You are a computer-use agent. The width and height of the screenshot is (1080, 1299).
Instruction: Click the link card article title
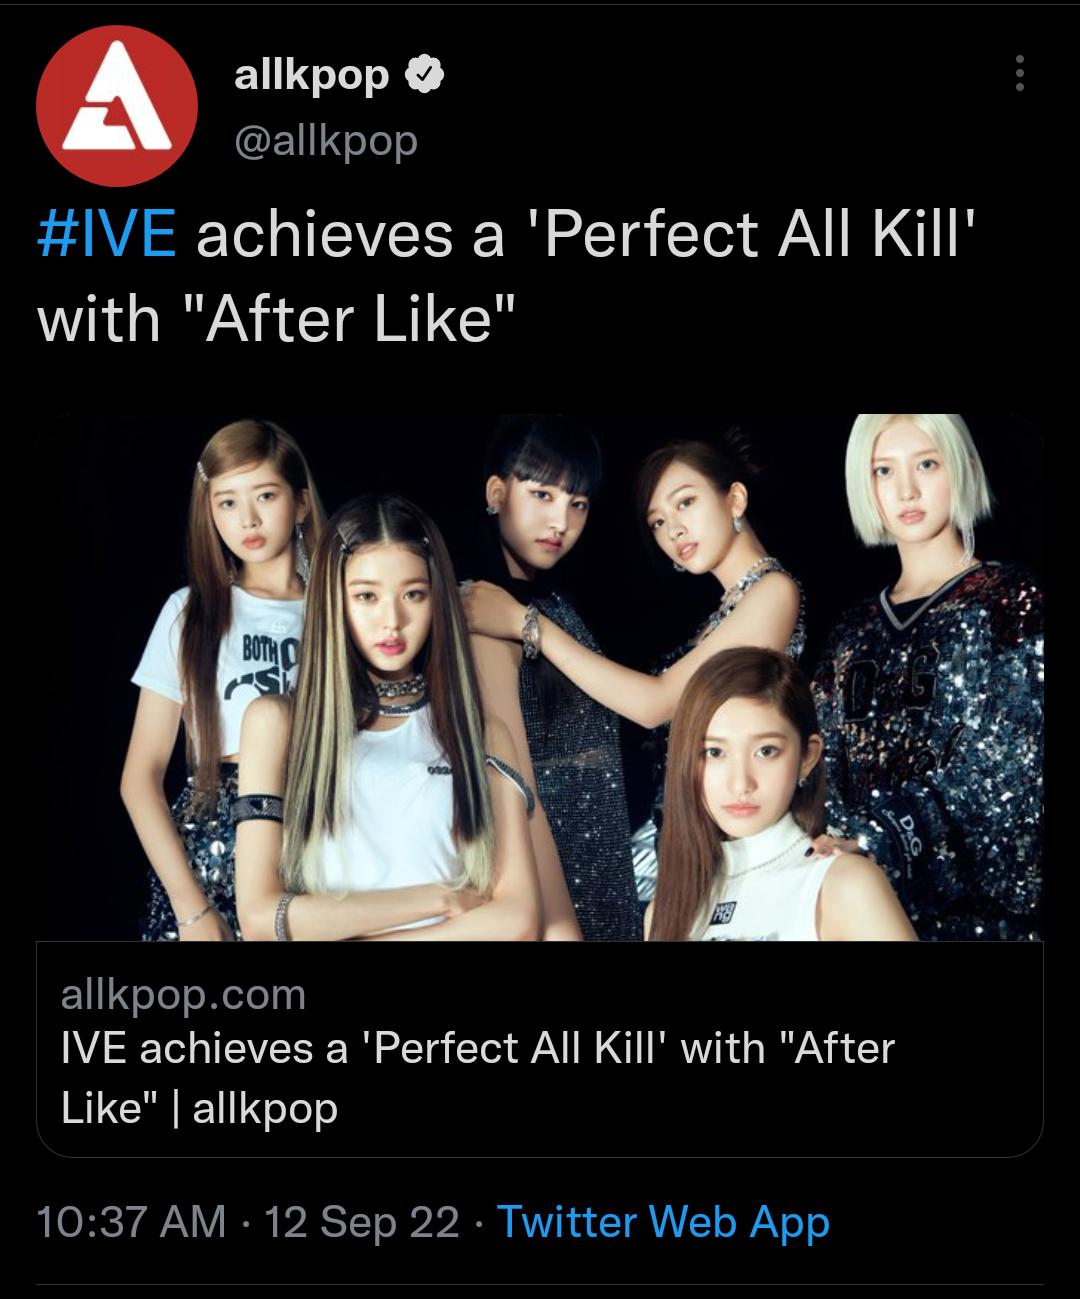point(478,1078)
